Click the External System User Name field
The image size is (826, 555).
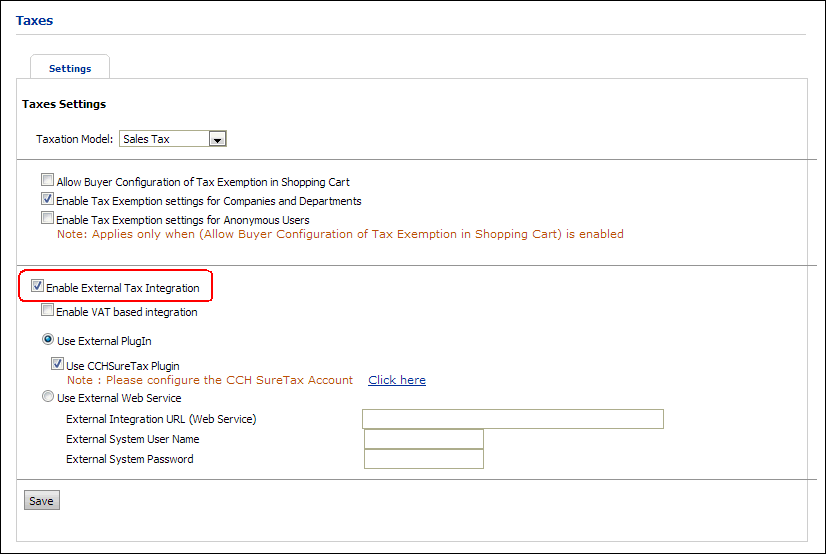[424, 439]
